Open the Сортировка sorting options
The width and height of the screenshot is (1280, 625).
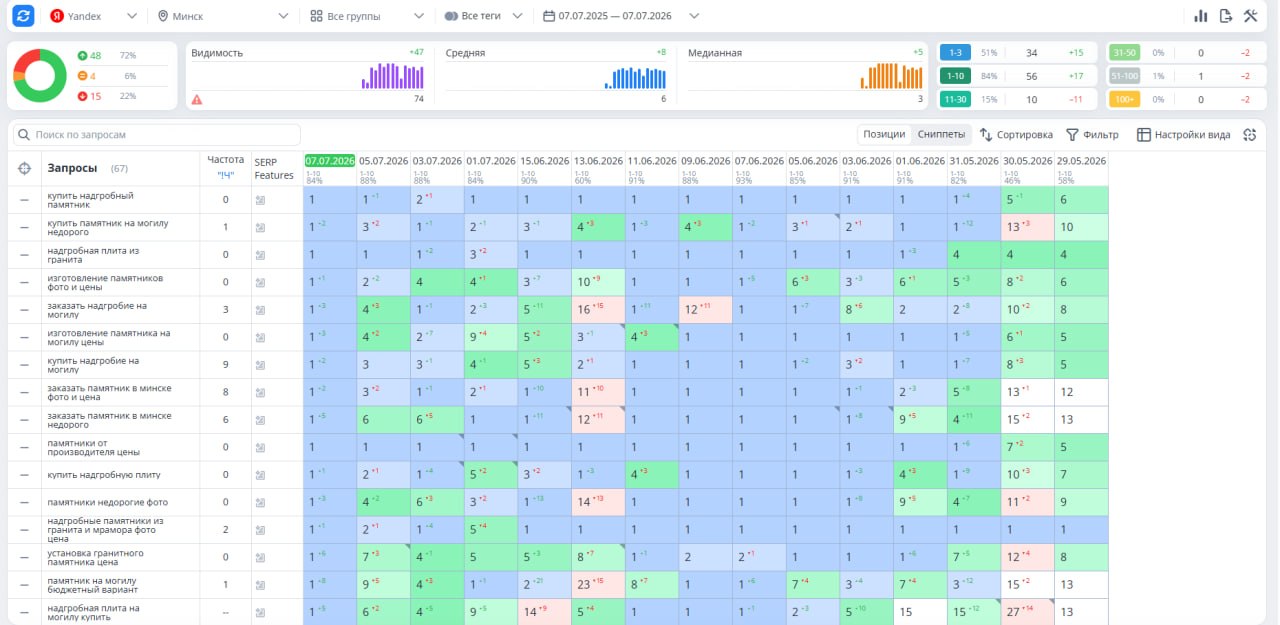tap(1016, 135)
